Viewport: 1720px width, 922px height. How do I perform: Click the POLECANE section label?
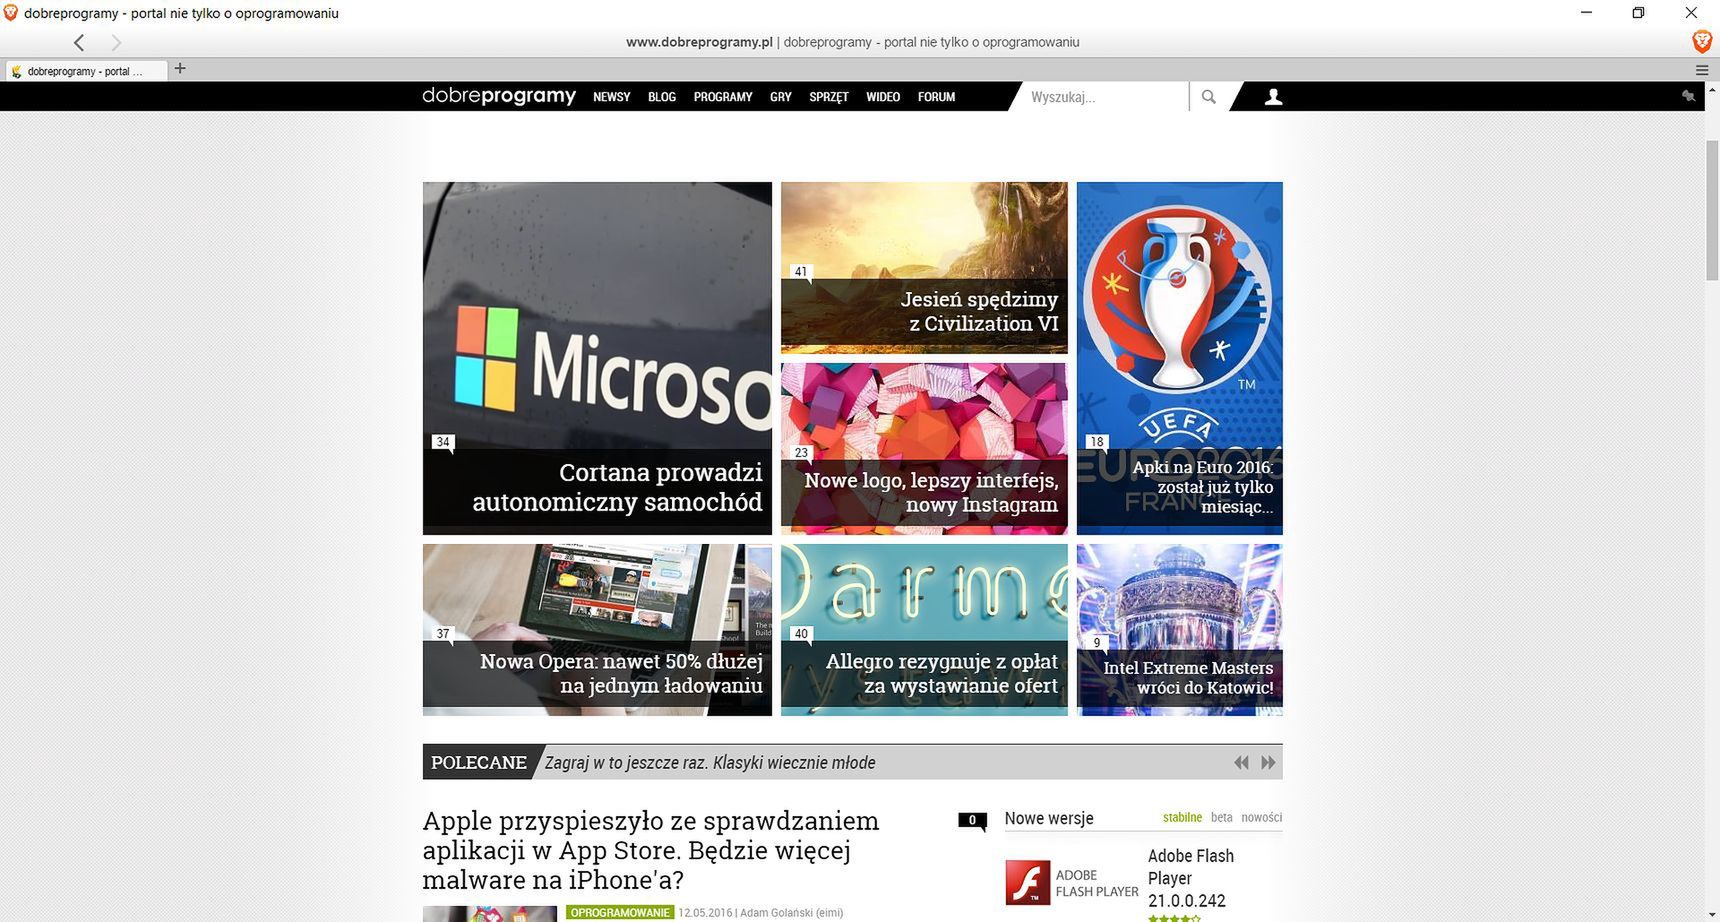[x=479, y=762]
